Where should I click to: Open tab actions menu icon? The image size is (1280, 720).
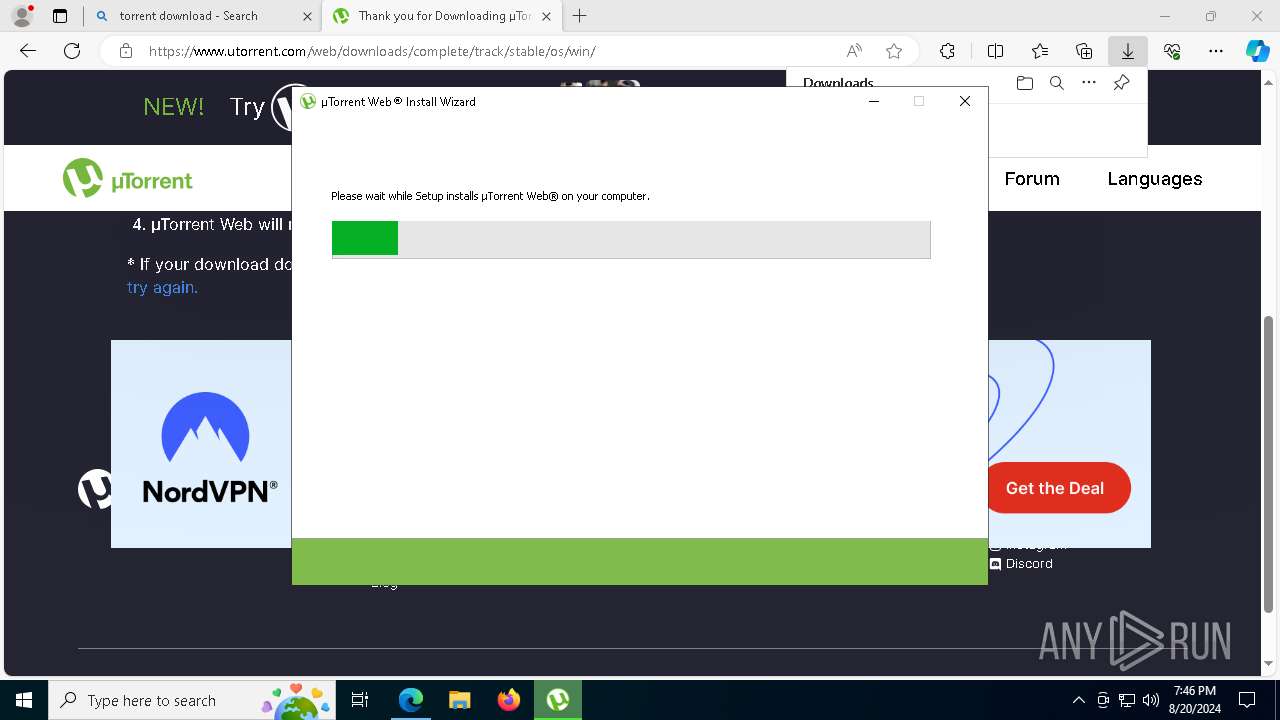60,16
